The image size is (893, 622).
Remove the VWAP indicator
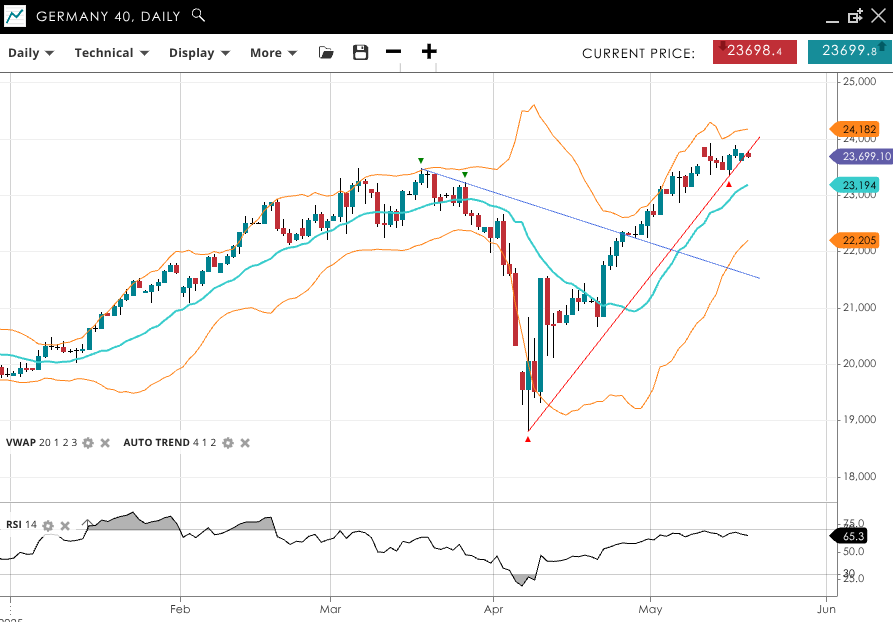pyautogui.click(x=104, y=442)
